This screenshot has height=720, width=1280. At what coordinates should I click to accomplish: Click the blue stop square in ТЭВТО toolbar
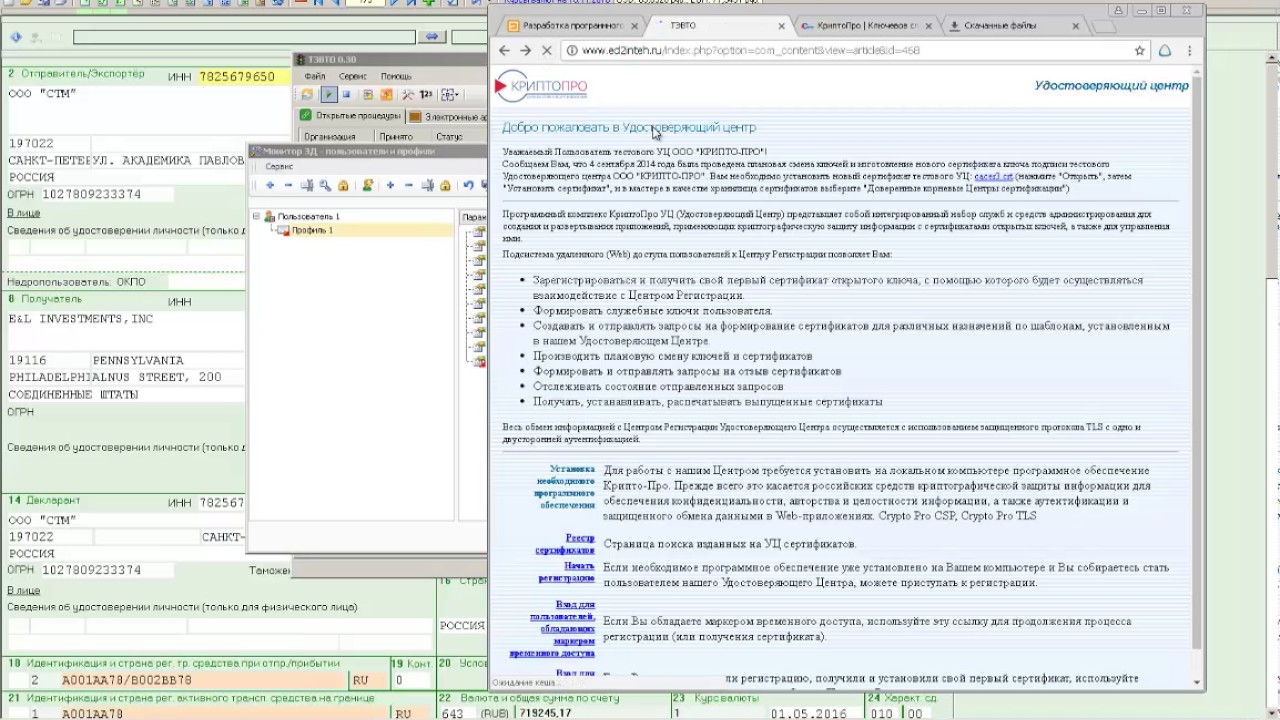click(x=347, y=95)
